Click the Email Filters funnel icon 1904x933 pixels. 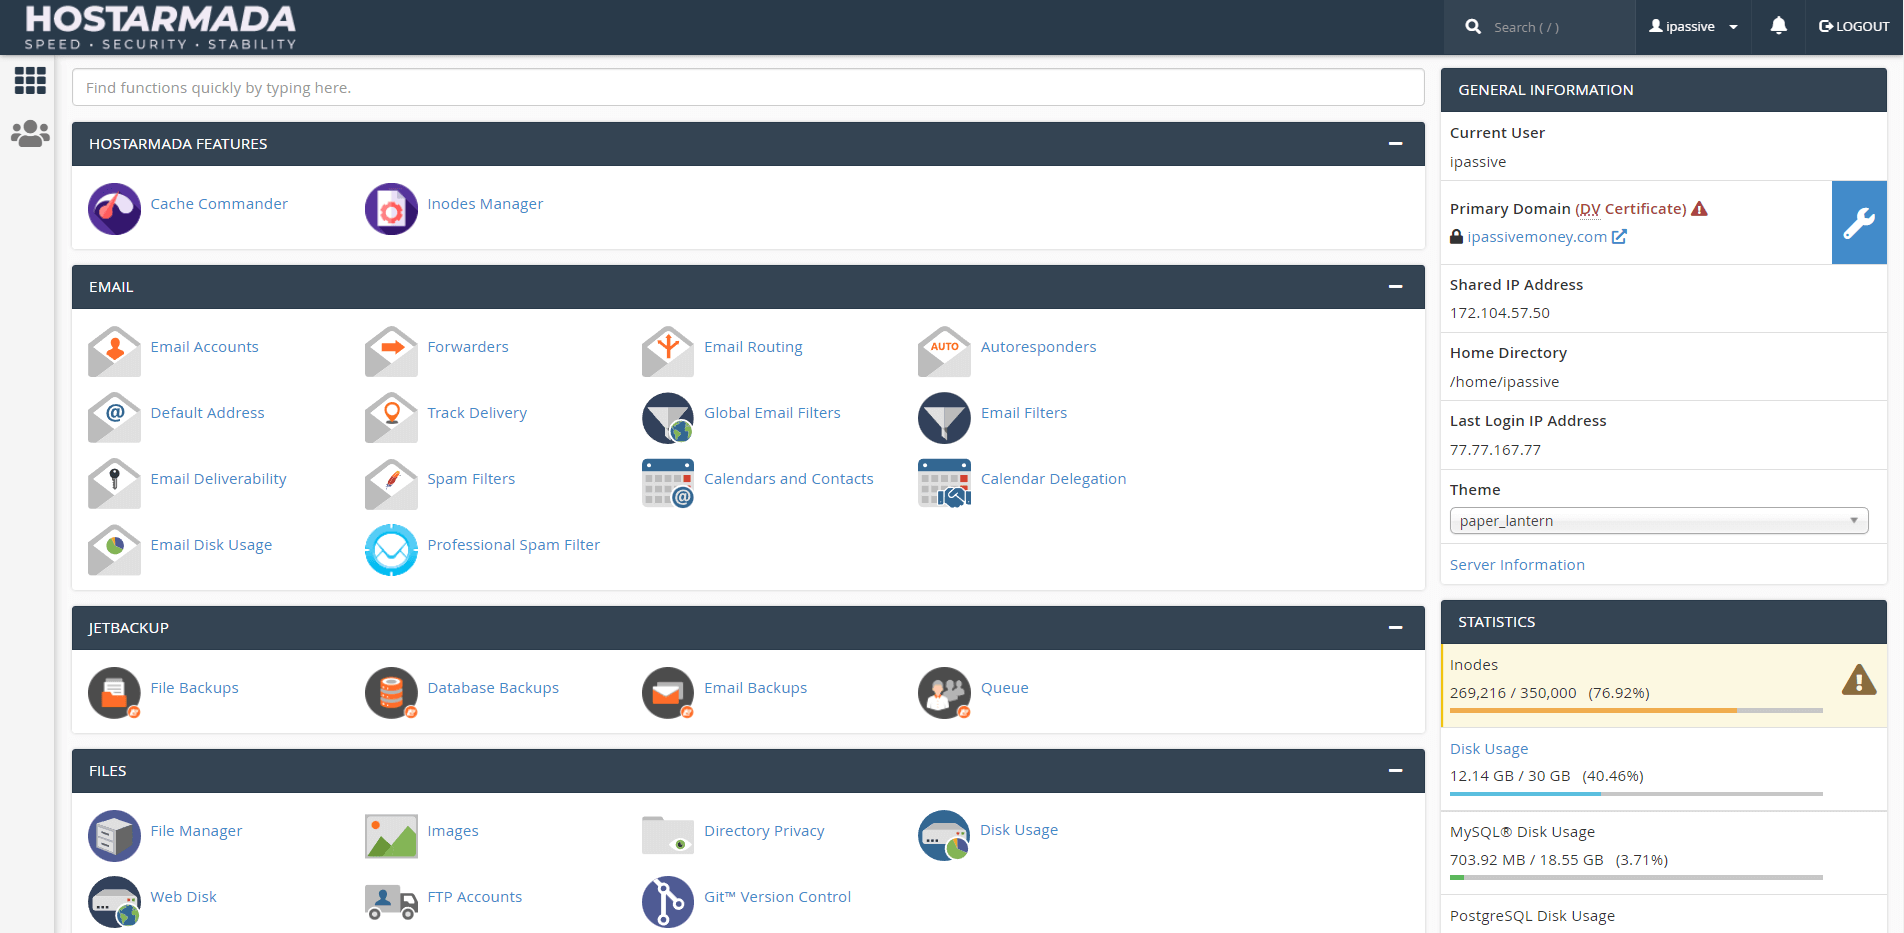[x=944, y=417]
